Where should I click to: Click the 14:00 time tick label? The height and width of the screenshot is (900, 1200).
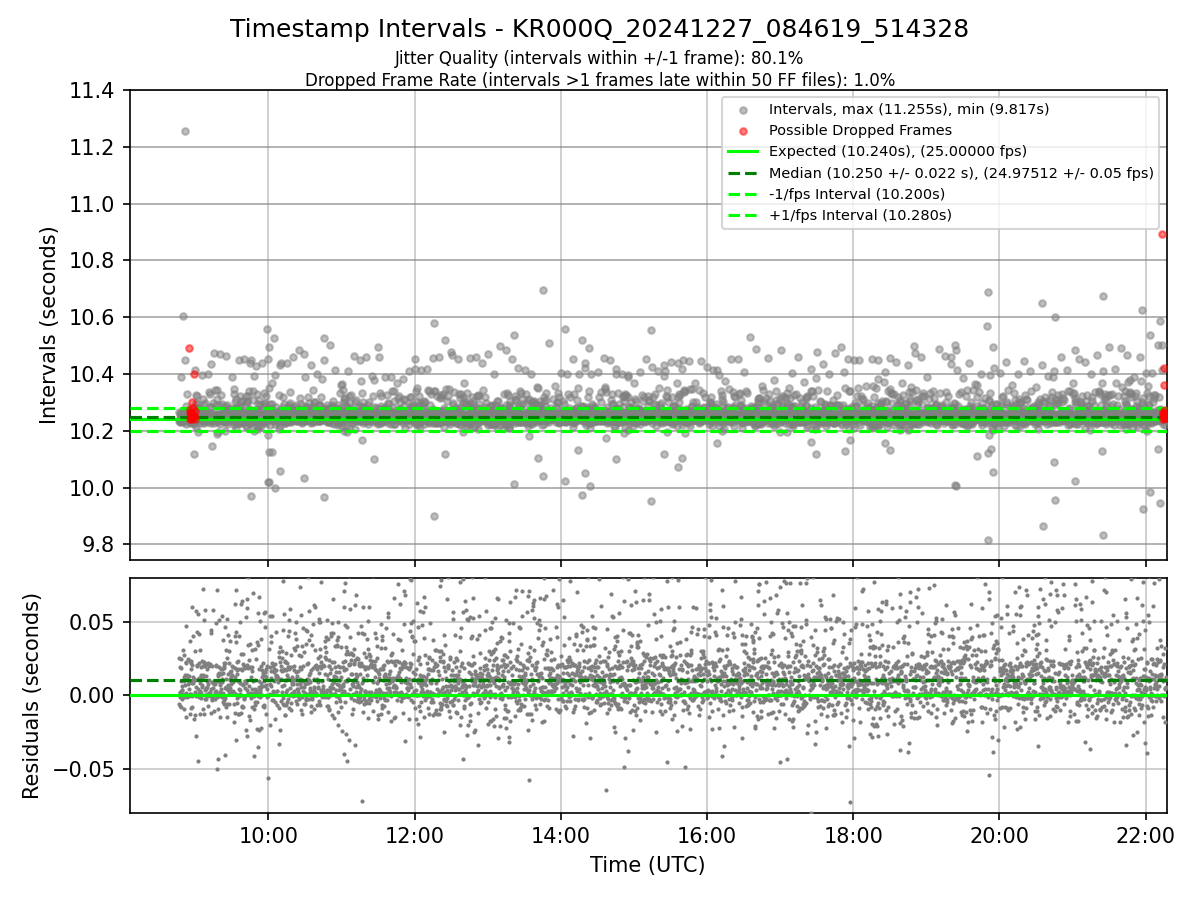pos(560,836)
